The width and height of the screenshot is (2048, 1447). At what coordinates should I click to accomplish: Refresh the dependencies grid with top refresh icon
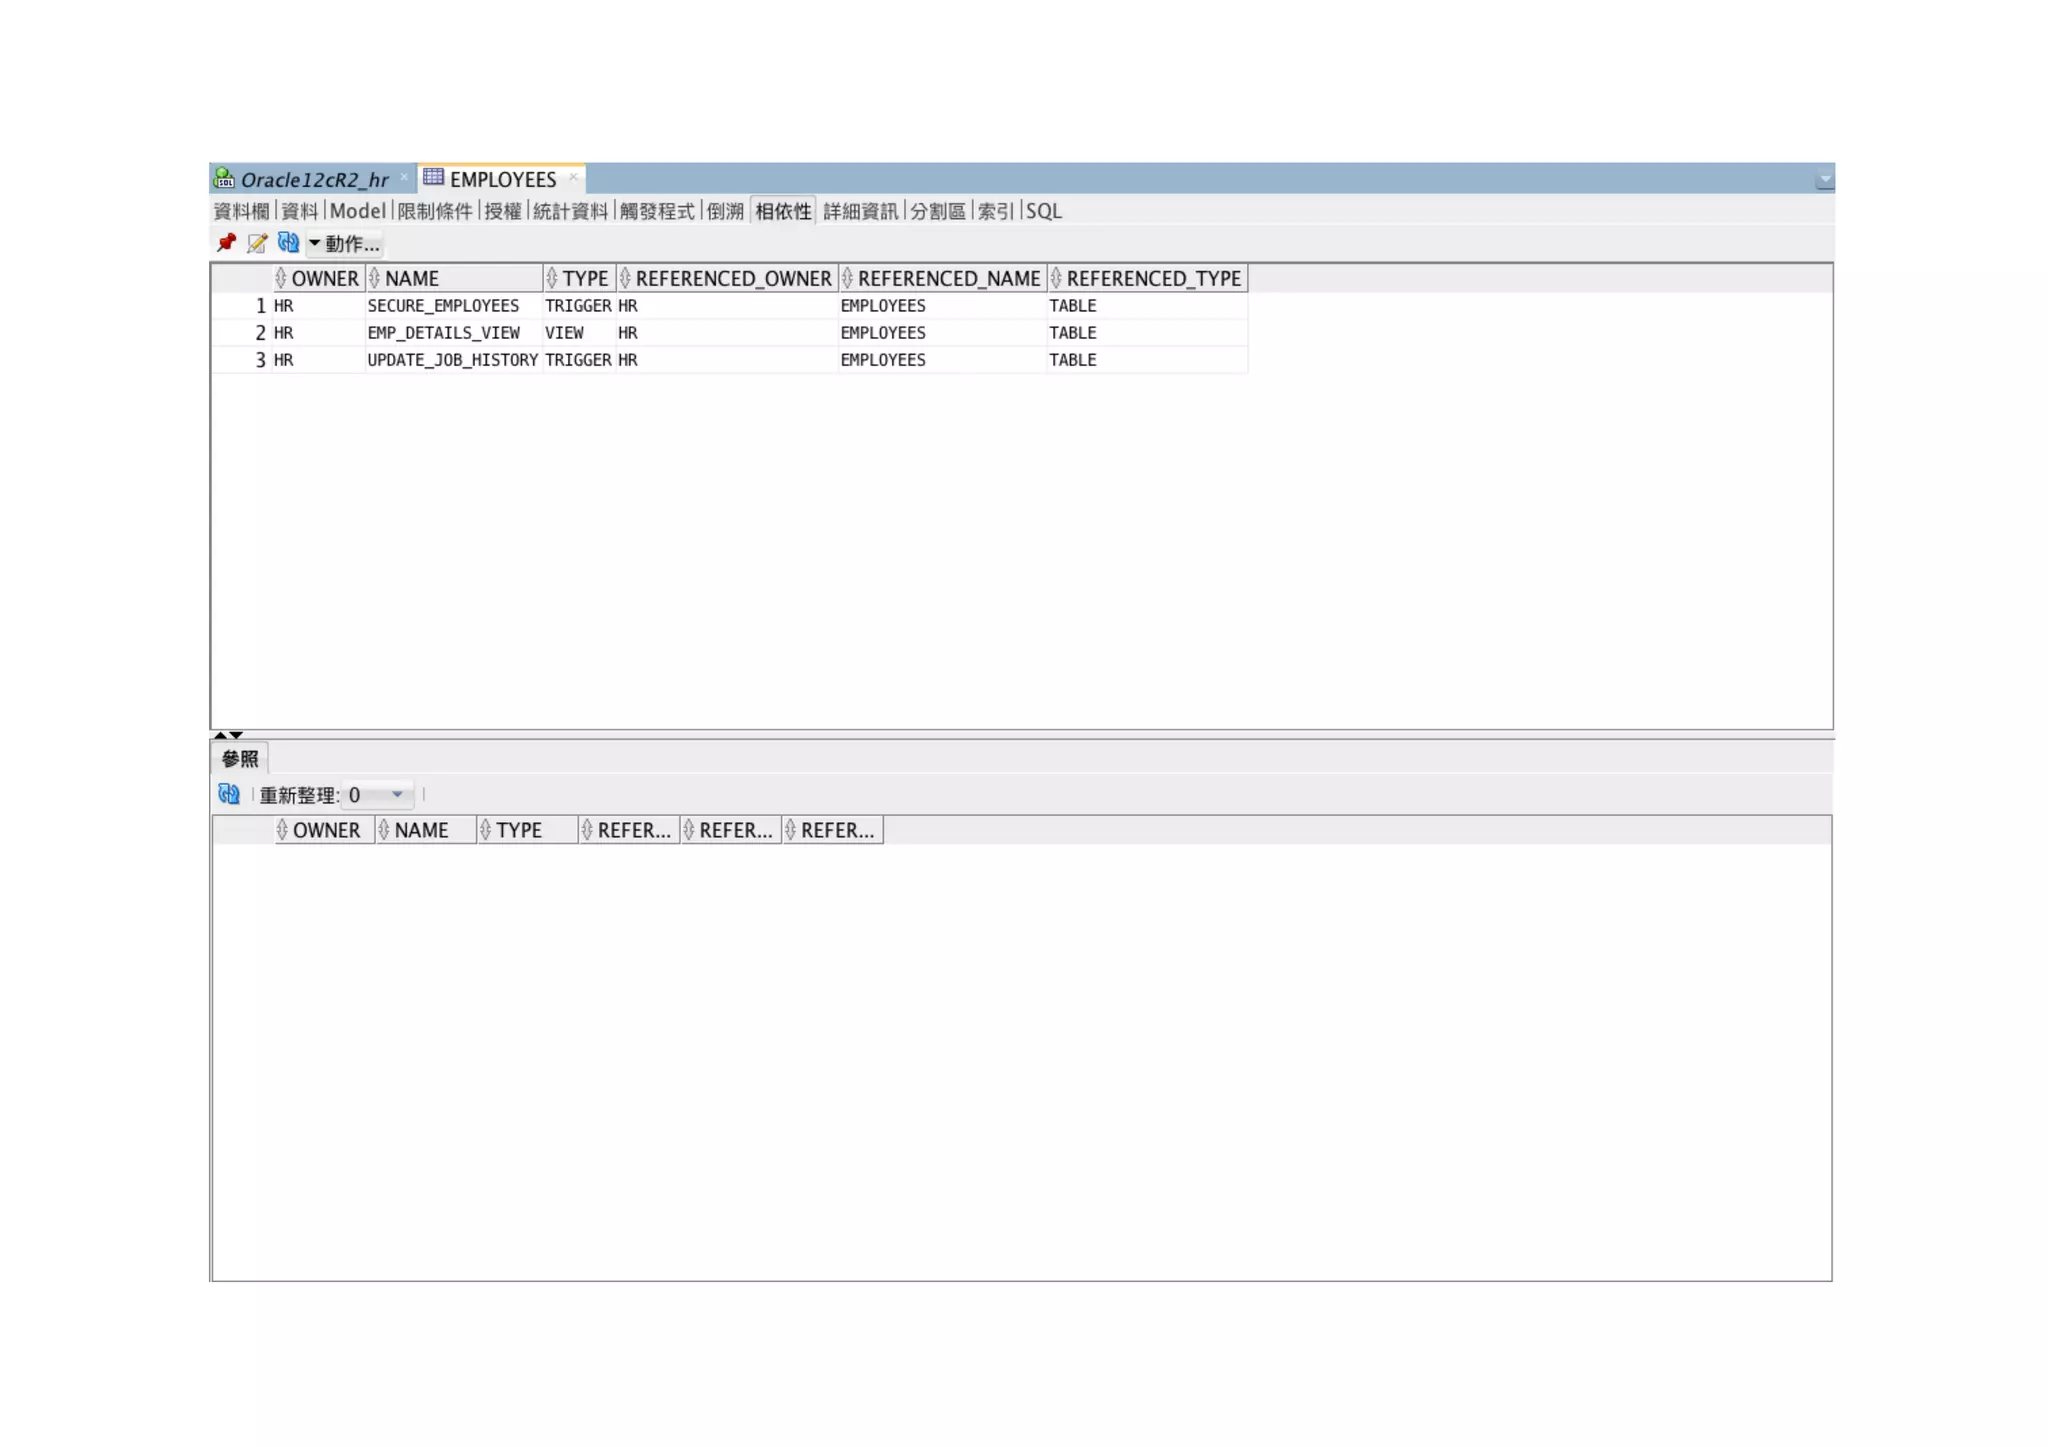pyautogui.click(x=288, y=243)
